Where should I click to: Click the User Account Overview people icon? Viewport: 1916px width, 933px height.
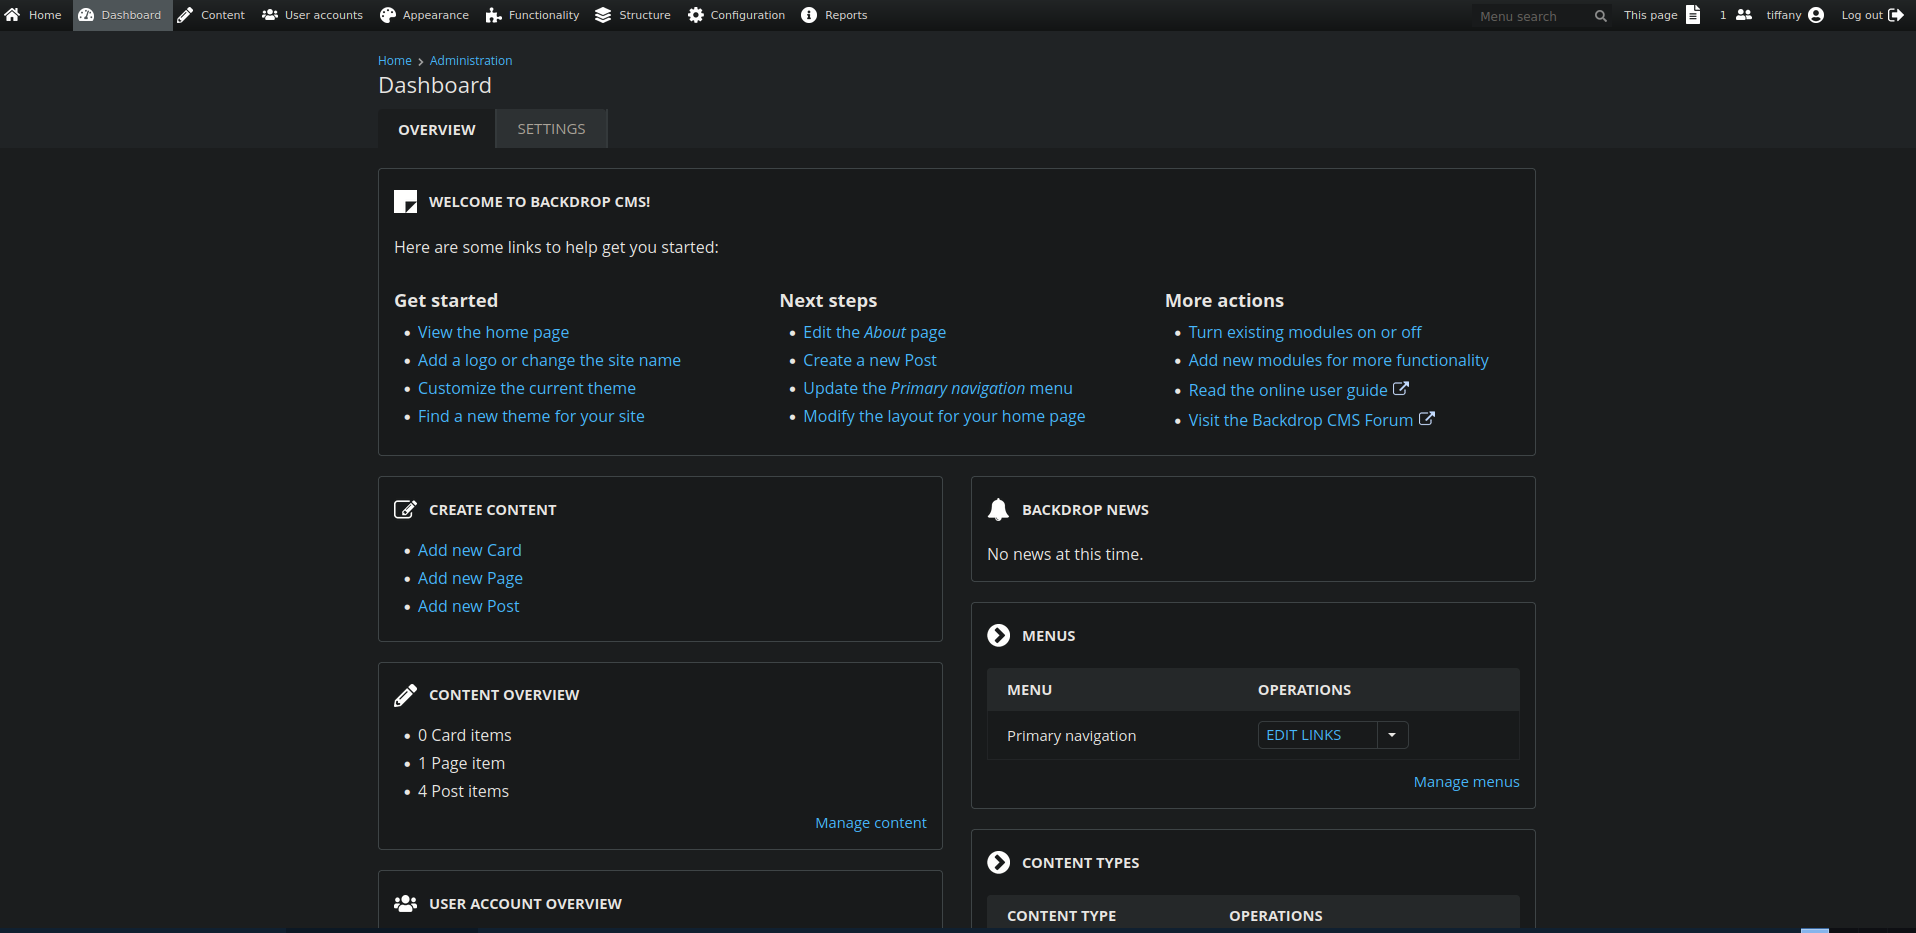[405, 903]
